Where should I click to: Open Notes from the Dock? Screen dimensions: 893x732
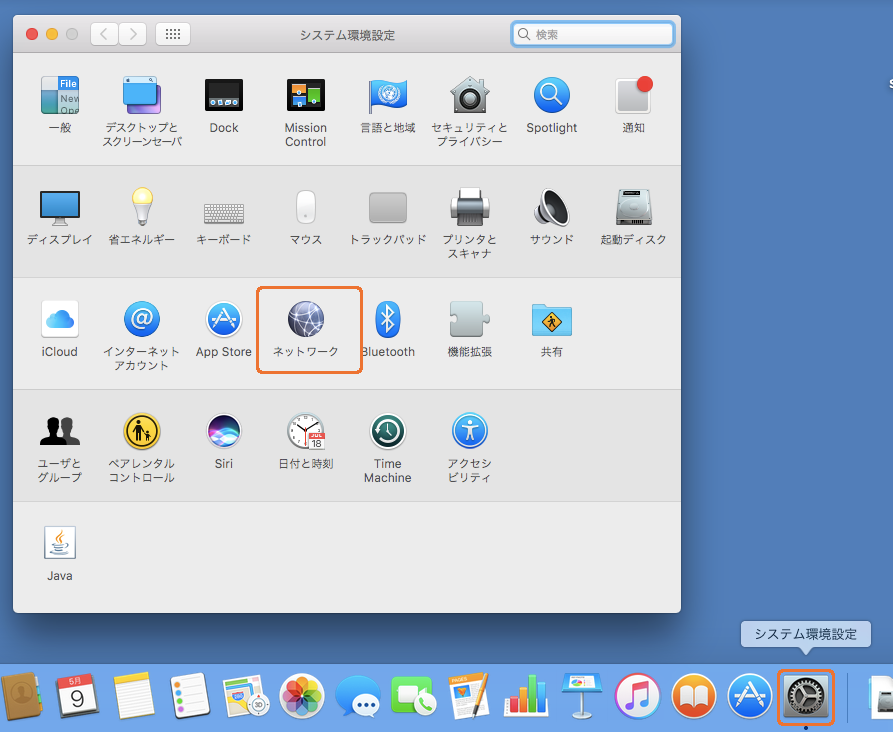pos(134,696)
